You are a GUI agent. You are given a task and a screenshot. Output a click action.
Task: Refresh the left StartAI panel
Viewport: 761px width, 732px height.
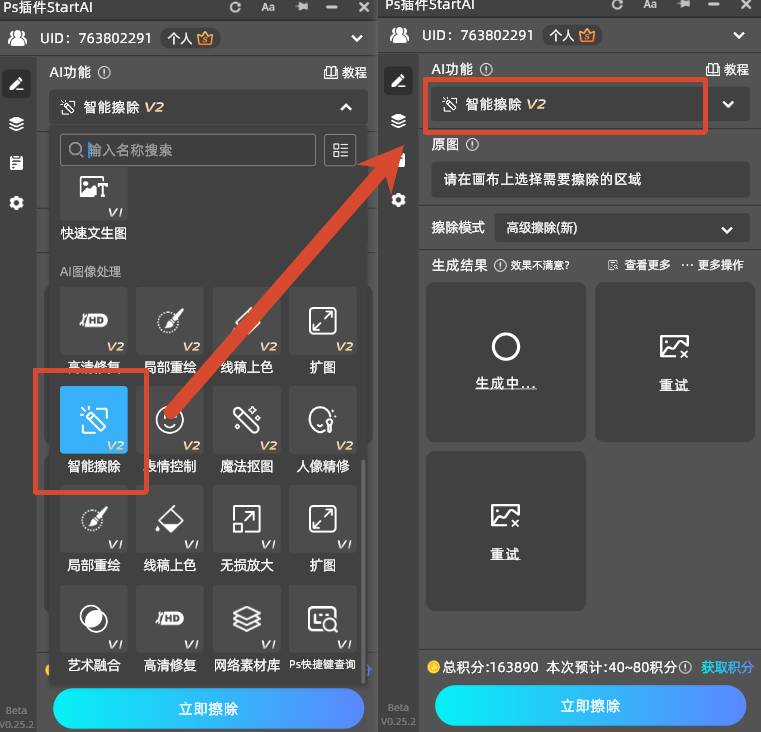[235, 7]
